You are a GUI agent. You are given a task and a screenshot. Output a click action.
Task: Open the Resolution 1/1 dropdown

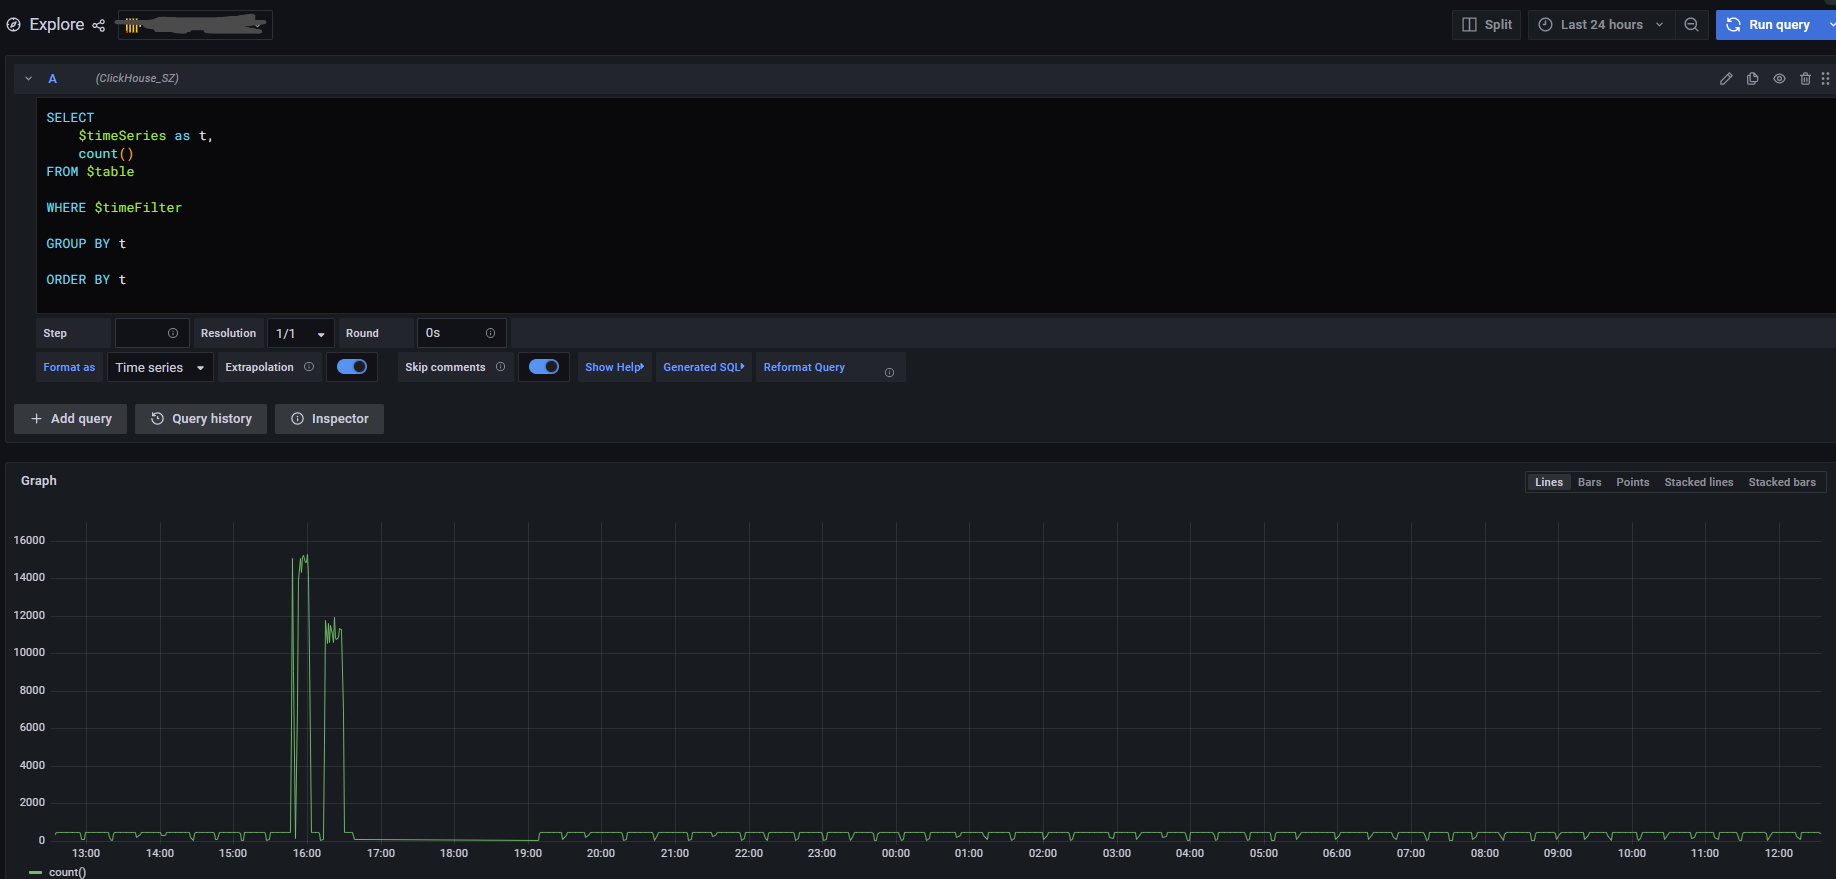(x=300, y=334)
